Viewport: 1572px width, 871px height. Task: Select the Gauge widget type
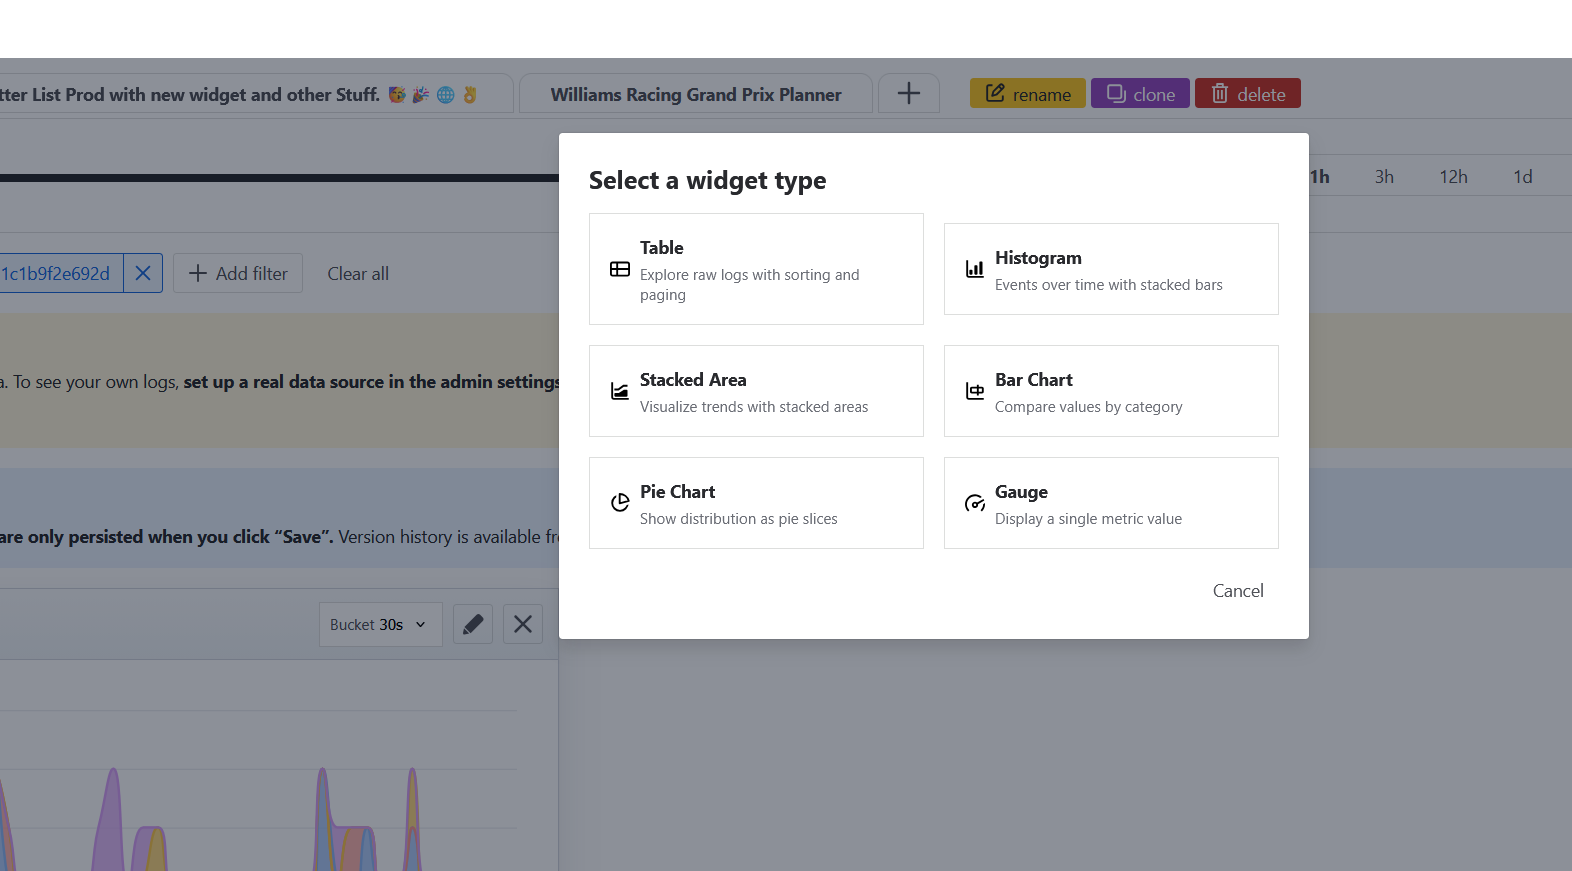(x=1111, y=503)
